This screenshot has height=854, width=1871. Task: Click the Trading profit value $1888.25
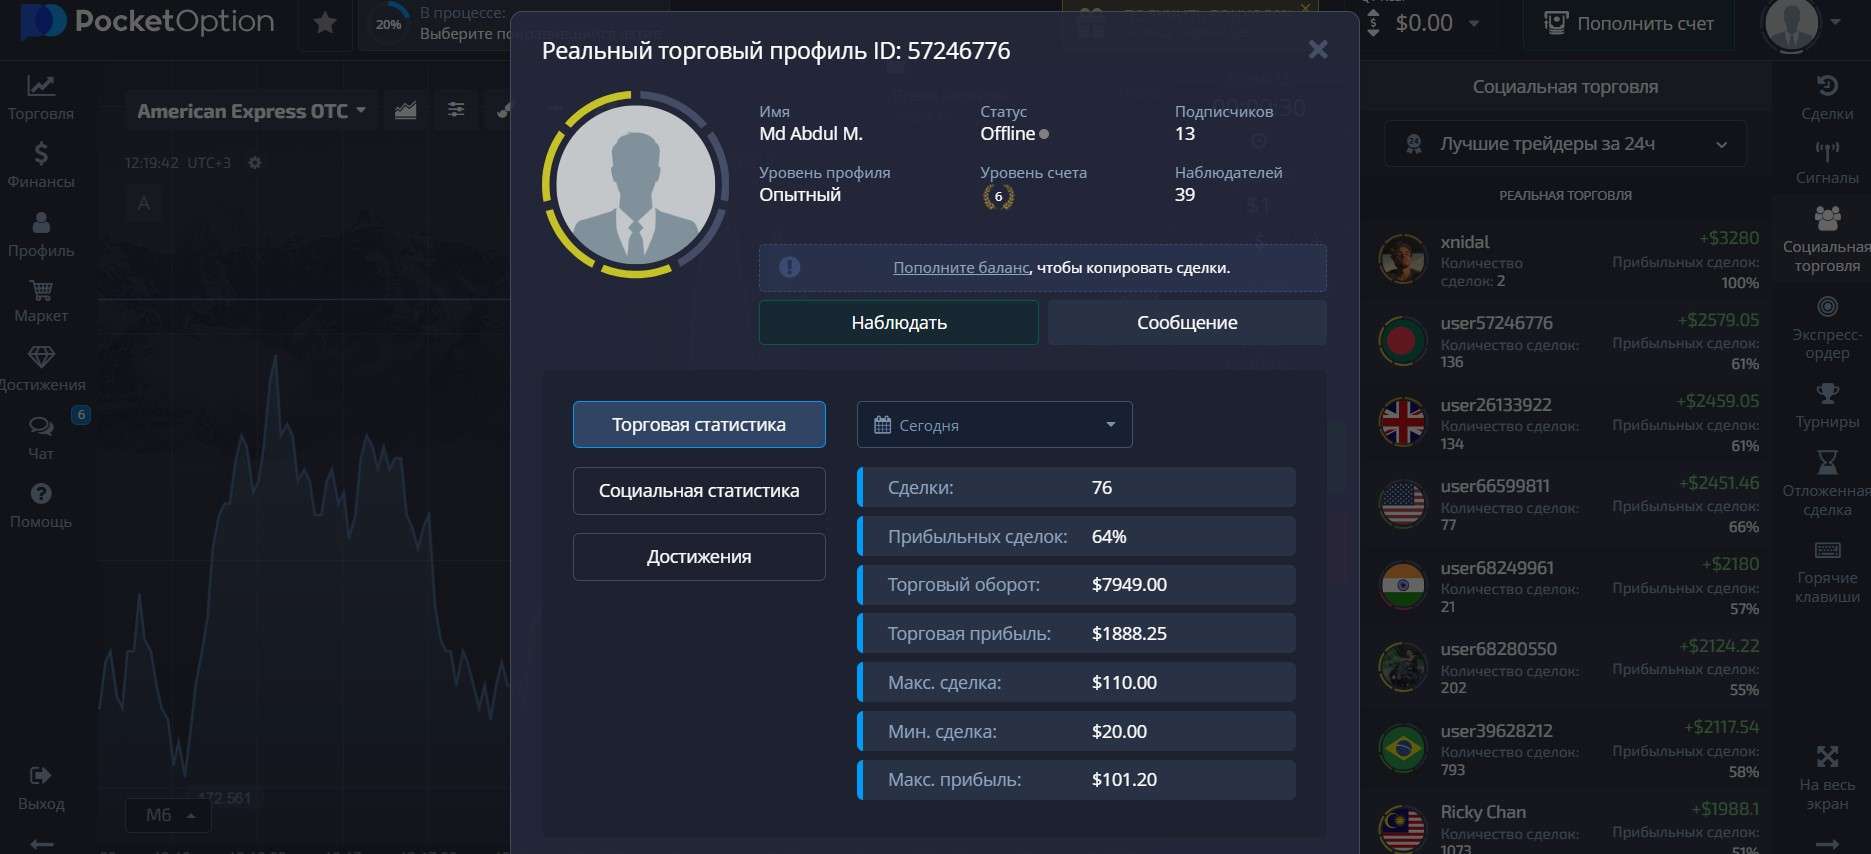click(1129, 634)
